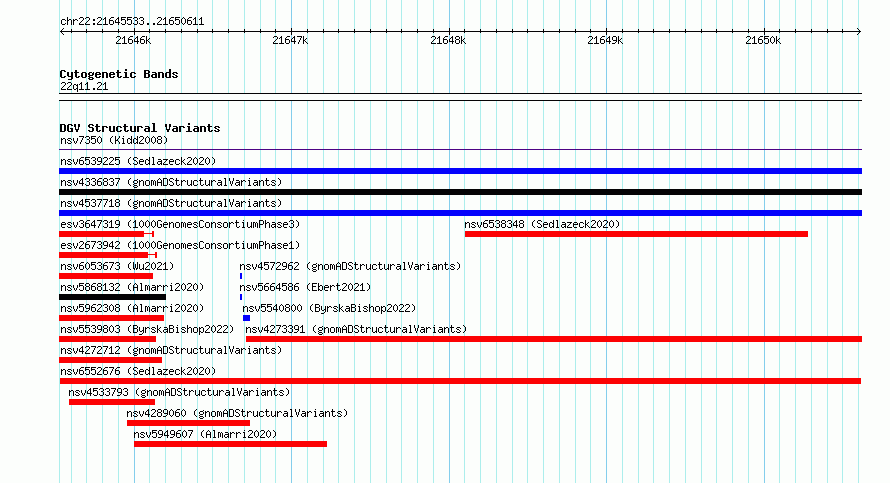Click blue square under nsv5540800

(246, 318)
